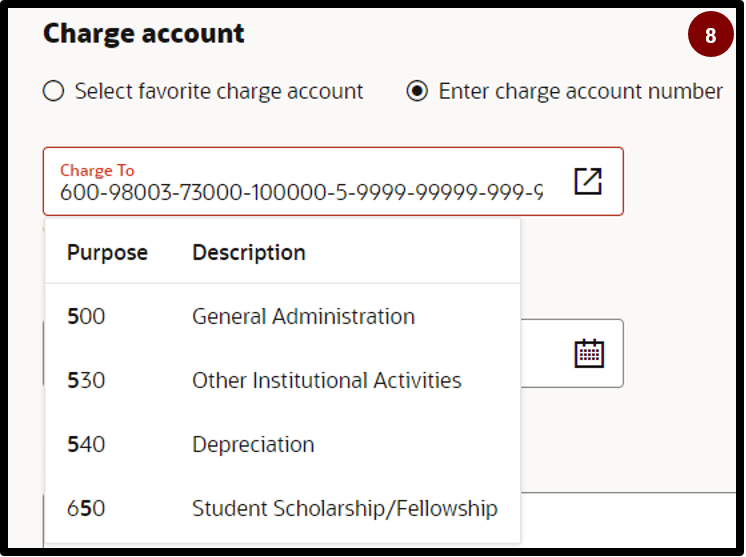Screen dimensions: 746x557
Task: Select the 'General Administration' description text
Action: point(303,316)
